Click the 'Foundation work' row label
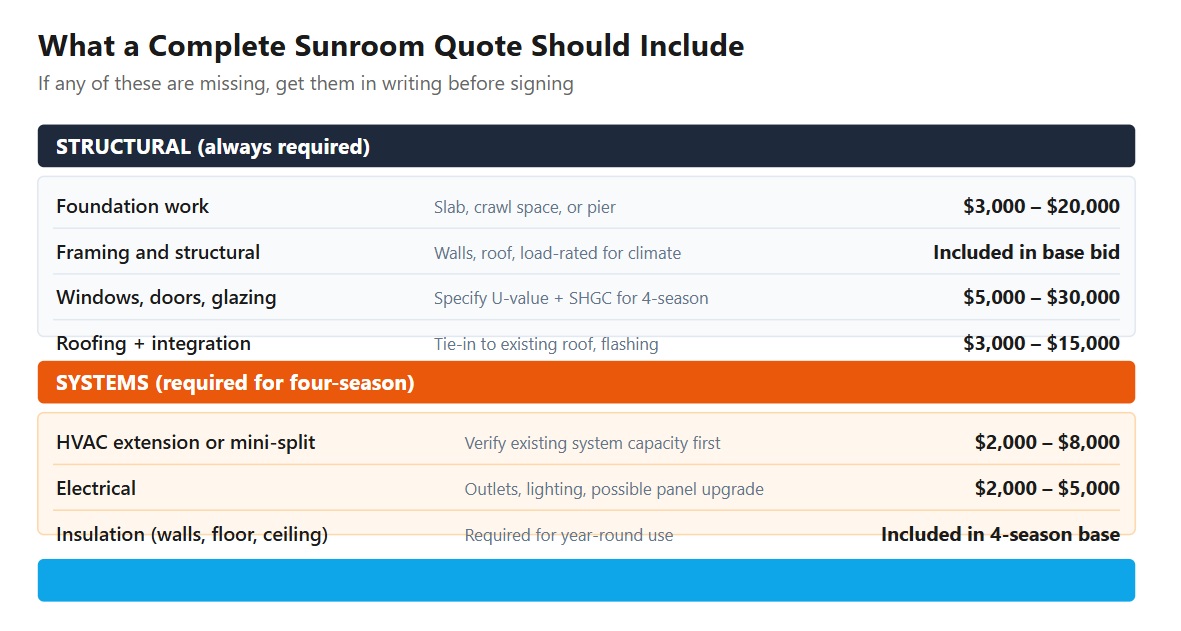 [x=133, y=207]
